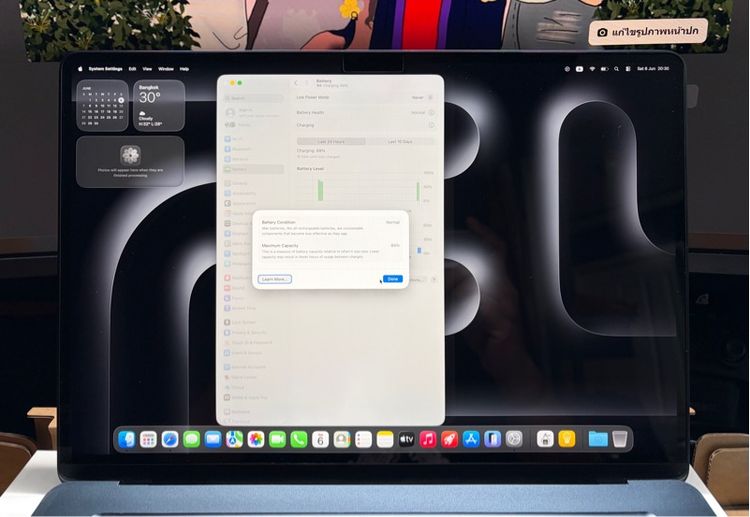Select Battery in the settings sidebar
Image resolution: width=750 pixels, height=517 pixels.
(x=254, y=169)
